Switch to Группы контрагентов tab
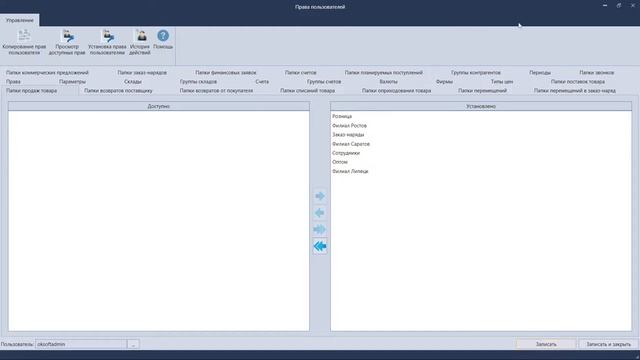The width and height of the screenshot is (640, 360). coord(476,73)
